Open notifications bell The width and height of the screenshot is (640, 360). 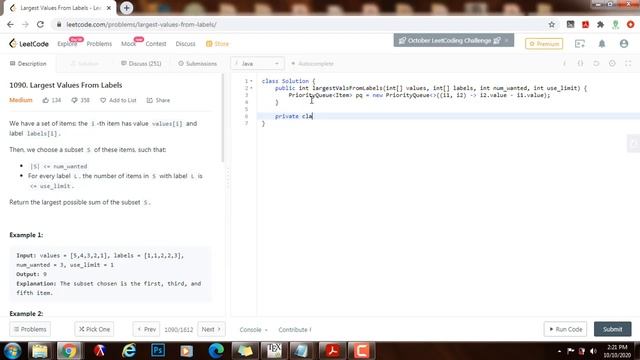click(602, 44)
